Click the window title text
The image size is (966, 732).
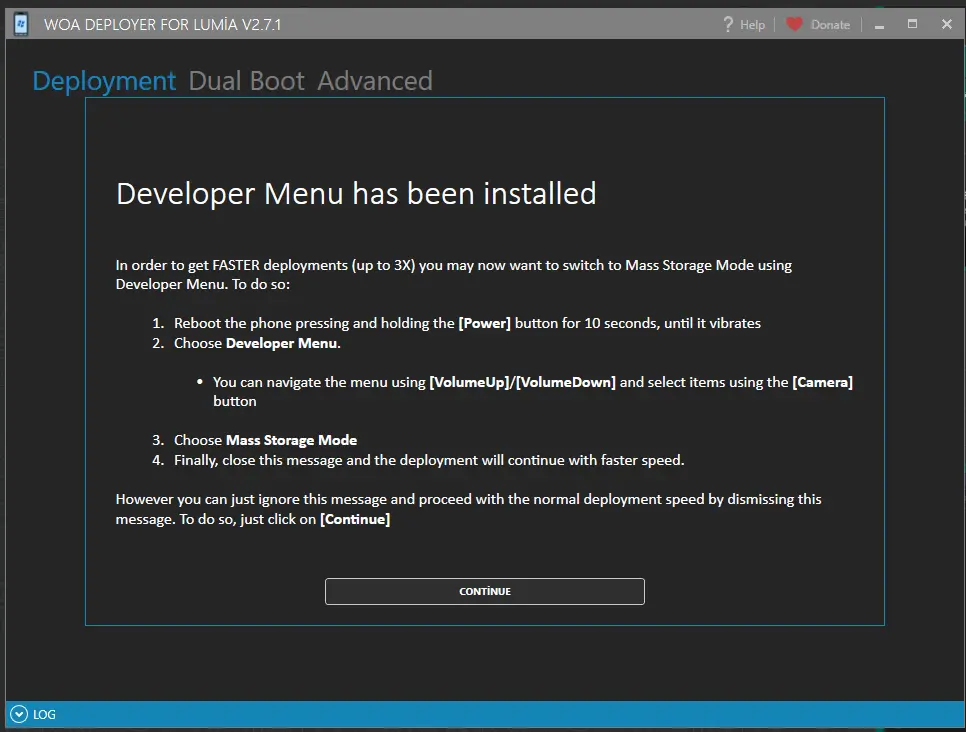[x=163, y=25]
